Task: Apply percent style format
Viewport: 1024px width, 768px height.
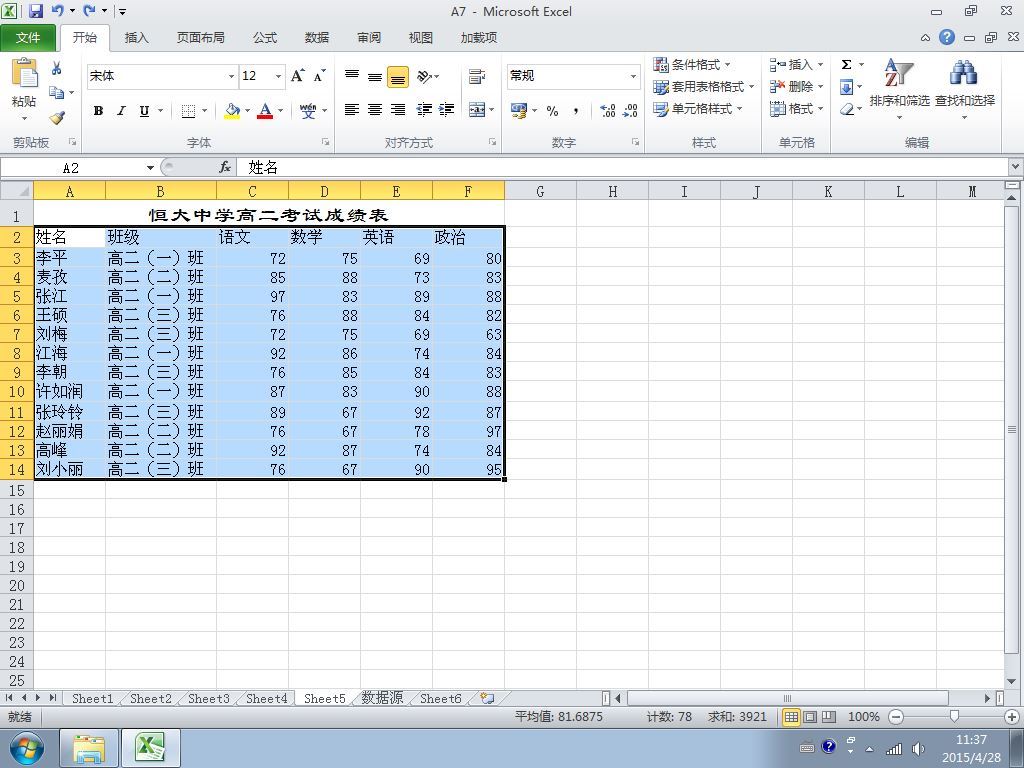Action: tap(552, 110)
